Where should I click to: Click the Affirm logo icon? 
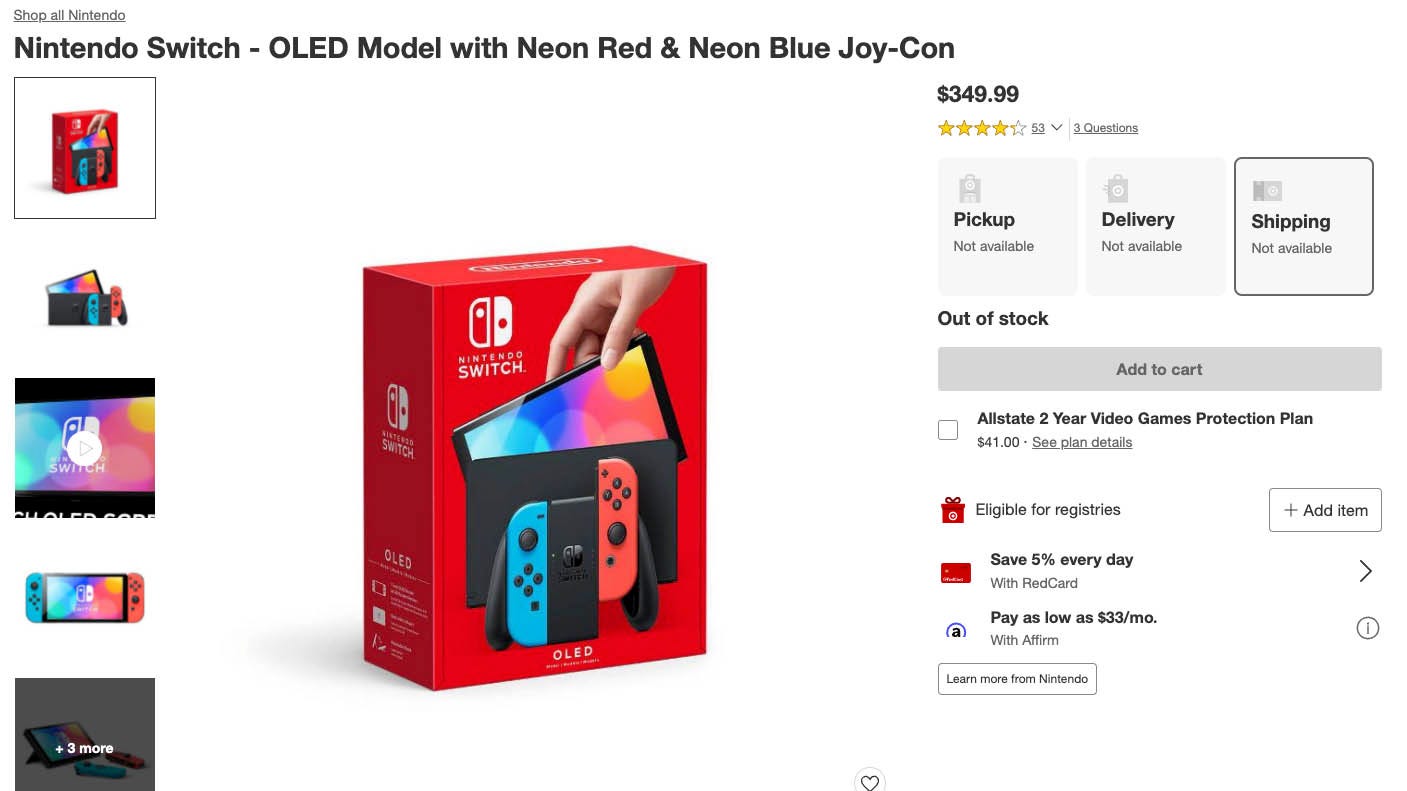(x=956, y=629)
